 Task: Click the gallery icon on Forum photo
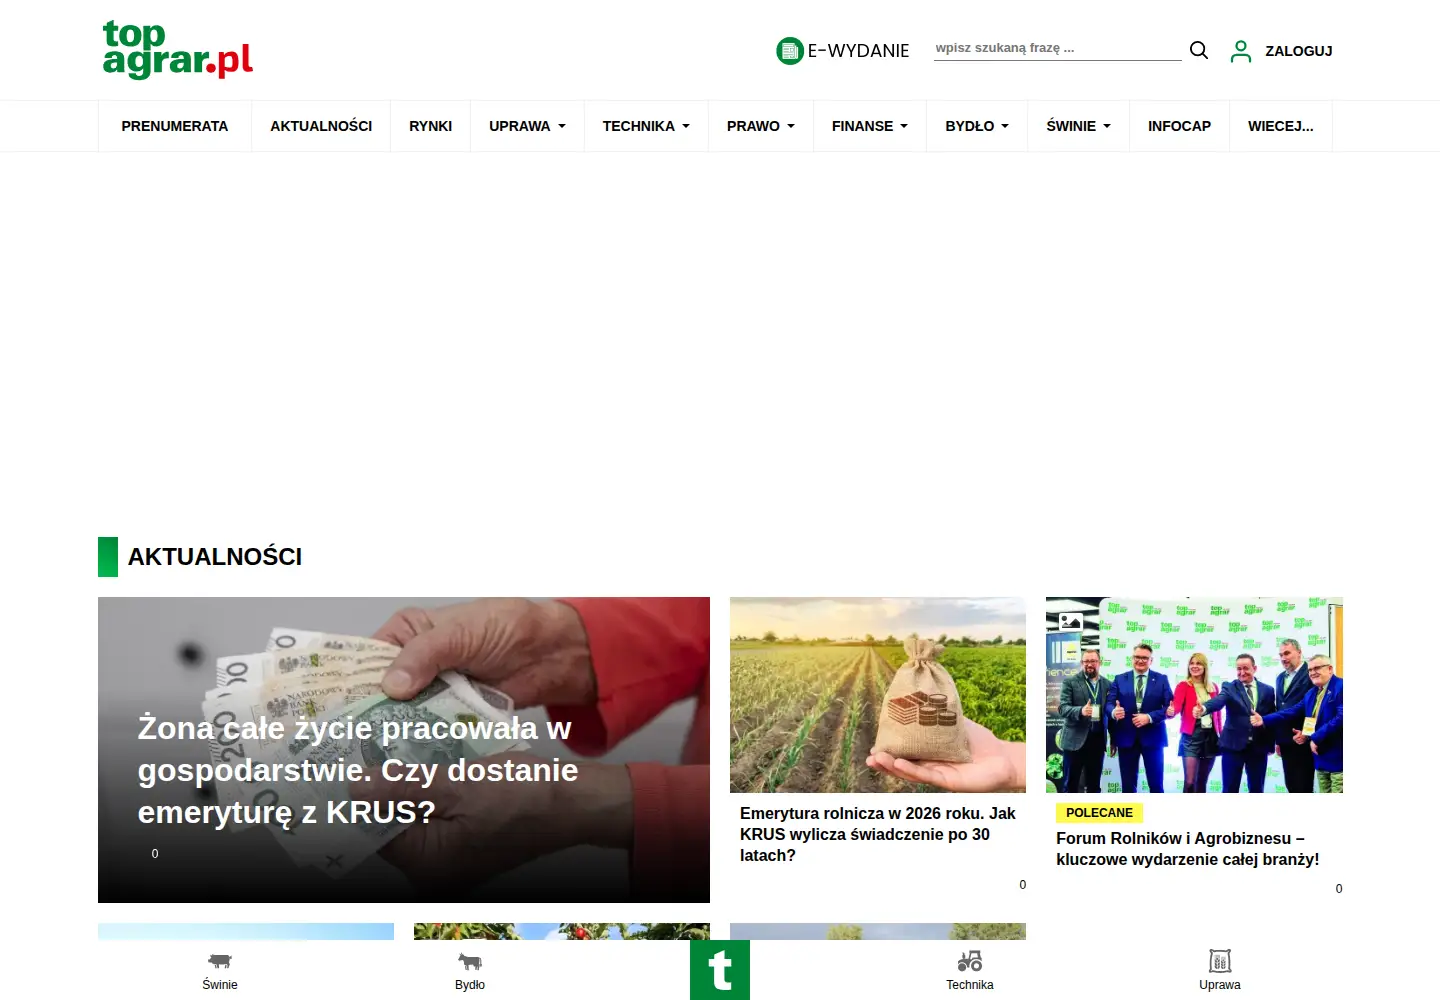click(x=1071, y=621)
